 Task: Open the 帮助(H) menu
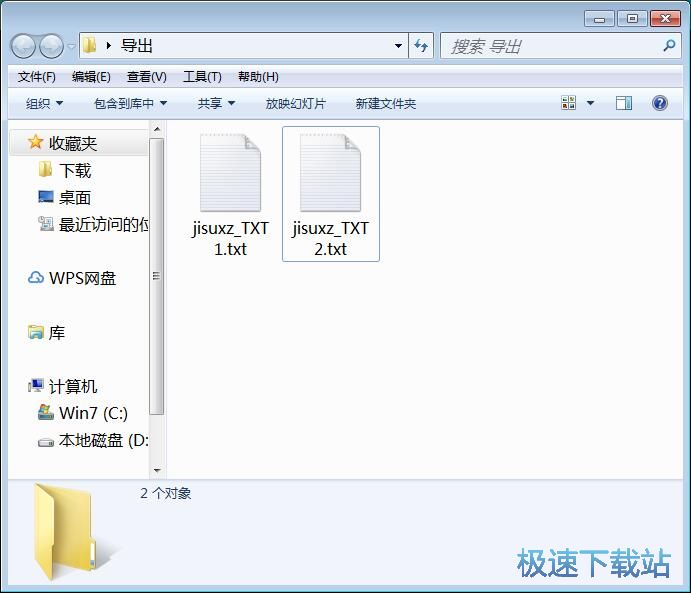click(258, 77)
